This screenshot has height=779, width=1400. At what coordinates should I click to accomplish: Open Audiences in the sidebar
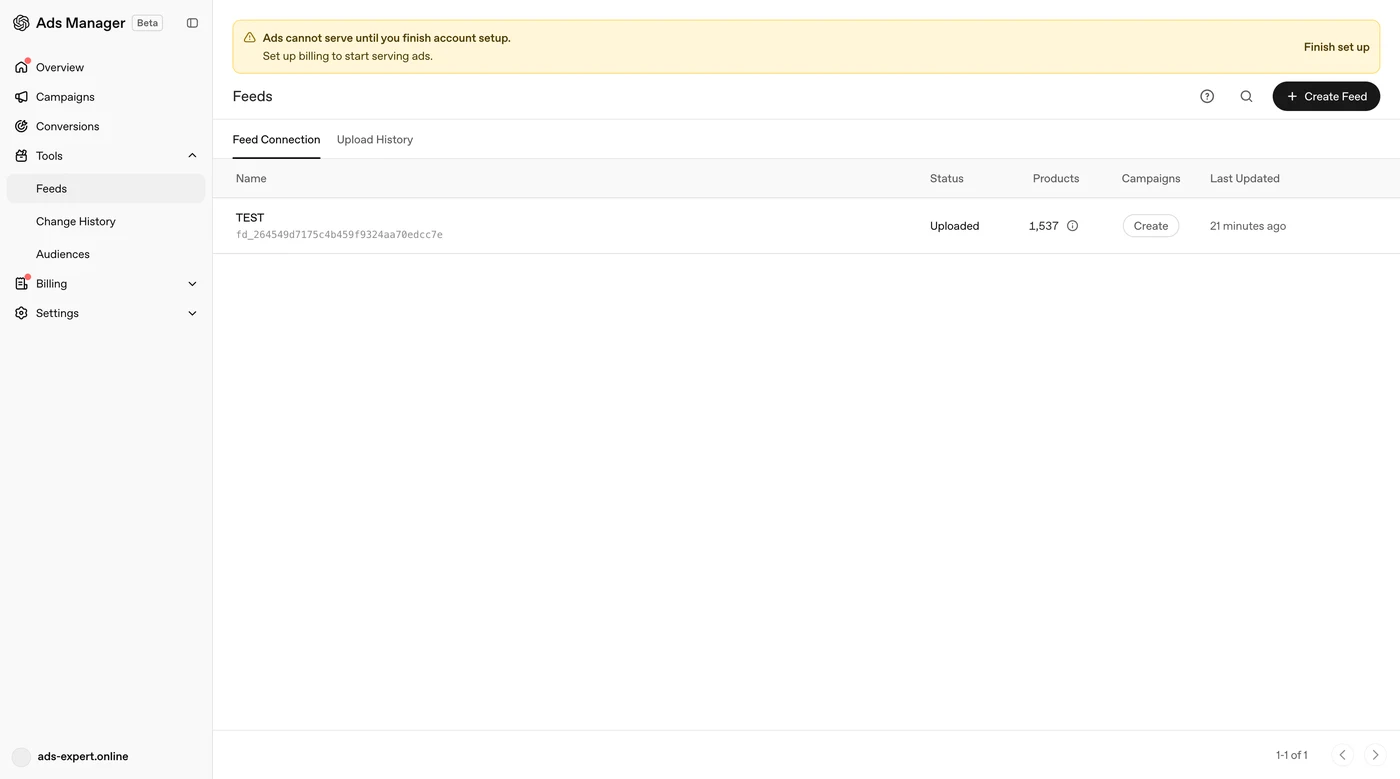click(106, 254)
